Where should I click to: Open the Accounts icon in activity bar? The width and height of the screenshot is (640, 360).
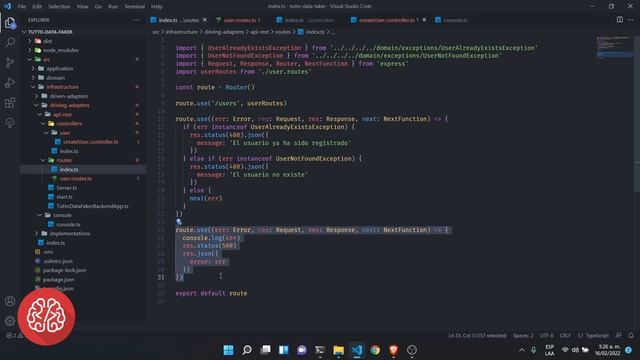10,301
